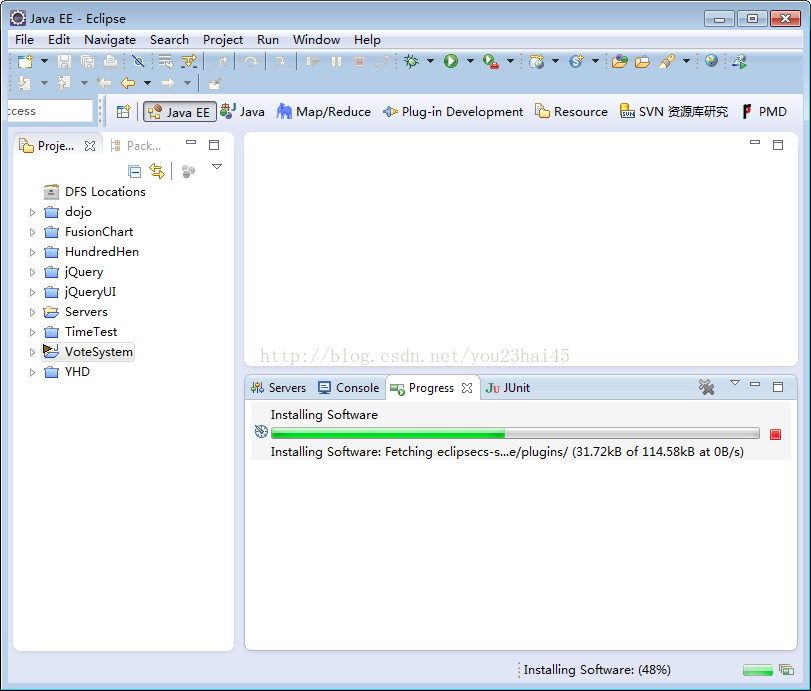This screenshot has height=691, width=811.
Task: Click the green Run button icon
Action: pos(451,61)
